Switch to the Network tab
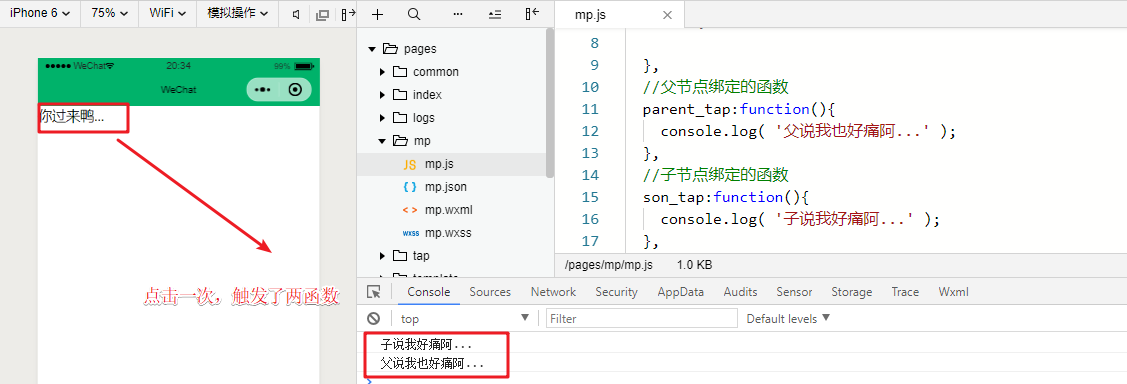This screenshot has height=384, width=1127. click(553, 292)
